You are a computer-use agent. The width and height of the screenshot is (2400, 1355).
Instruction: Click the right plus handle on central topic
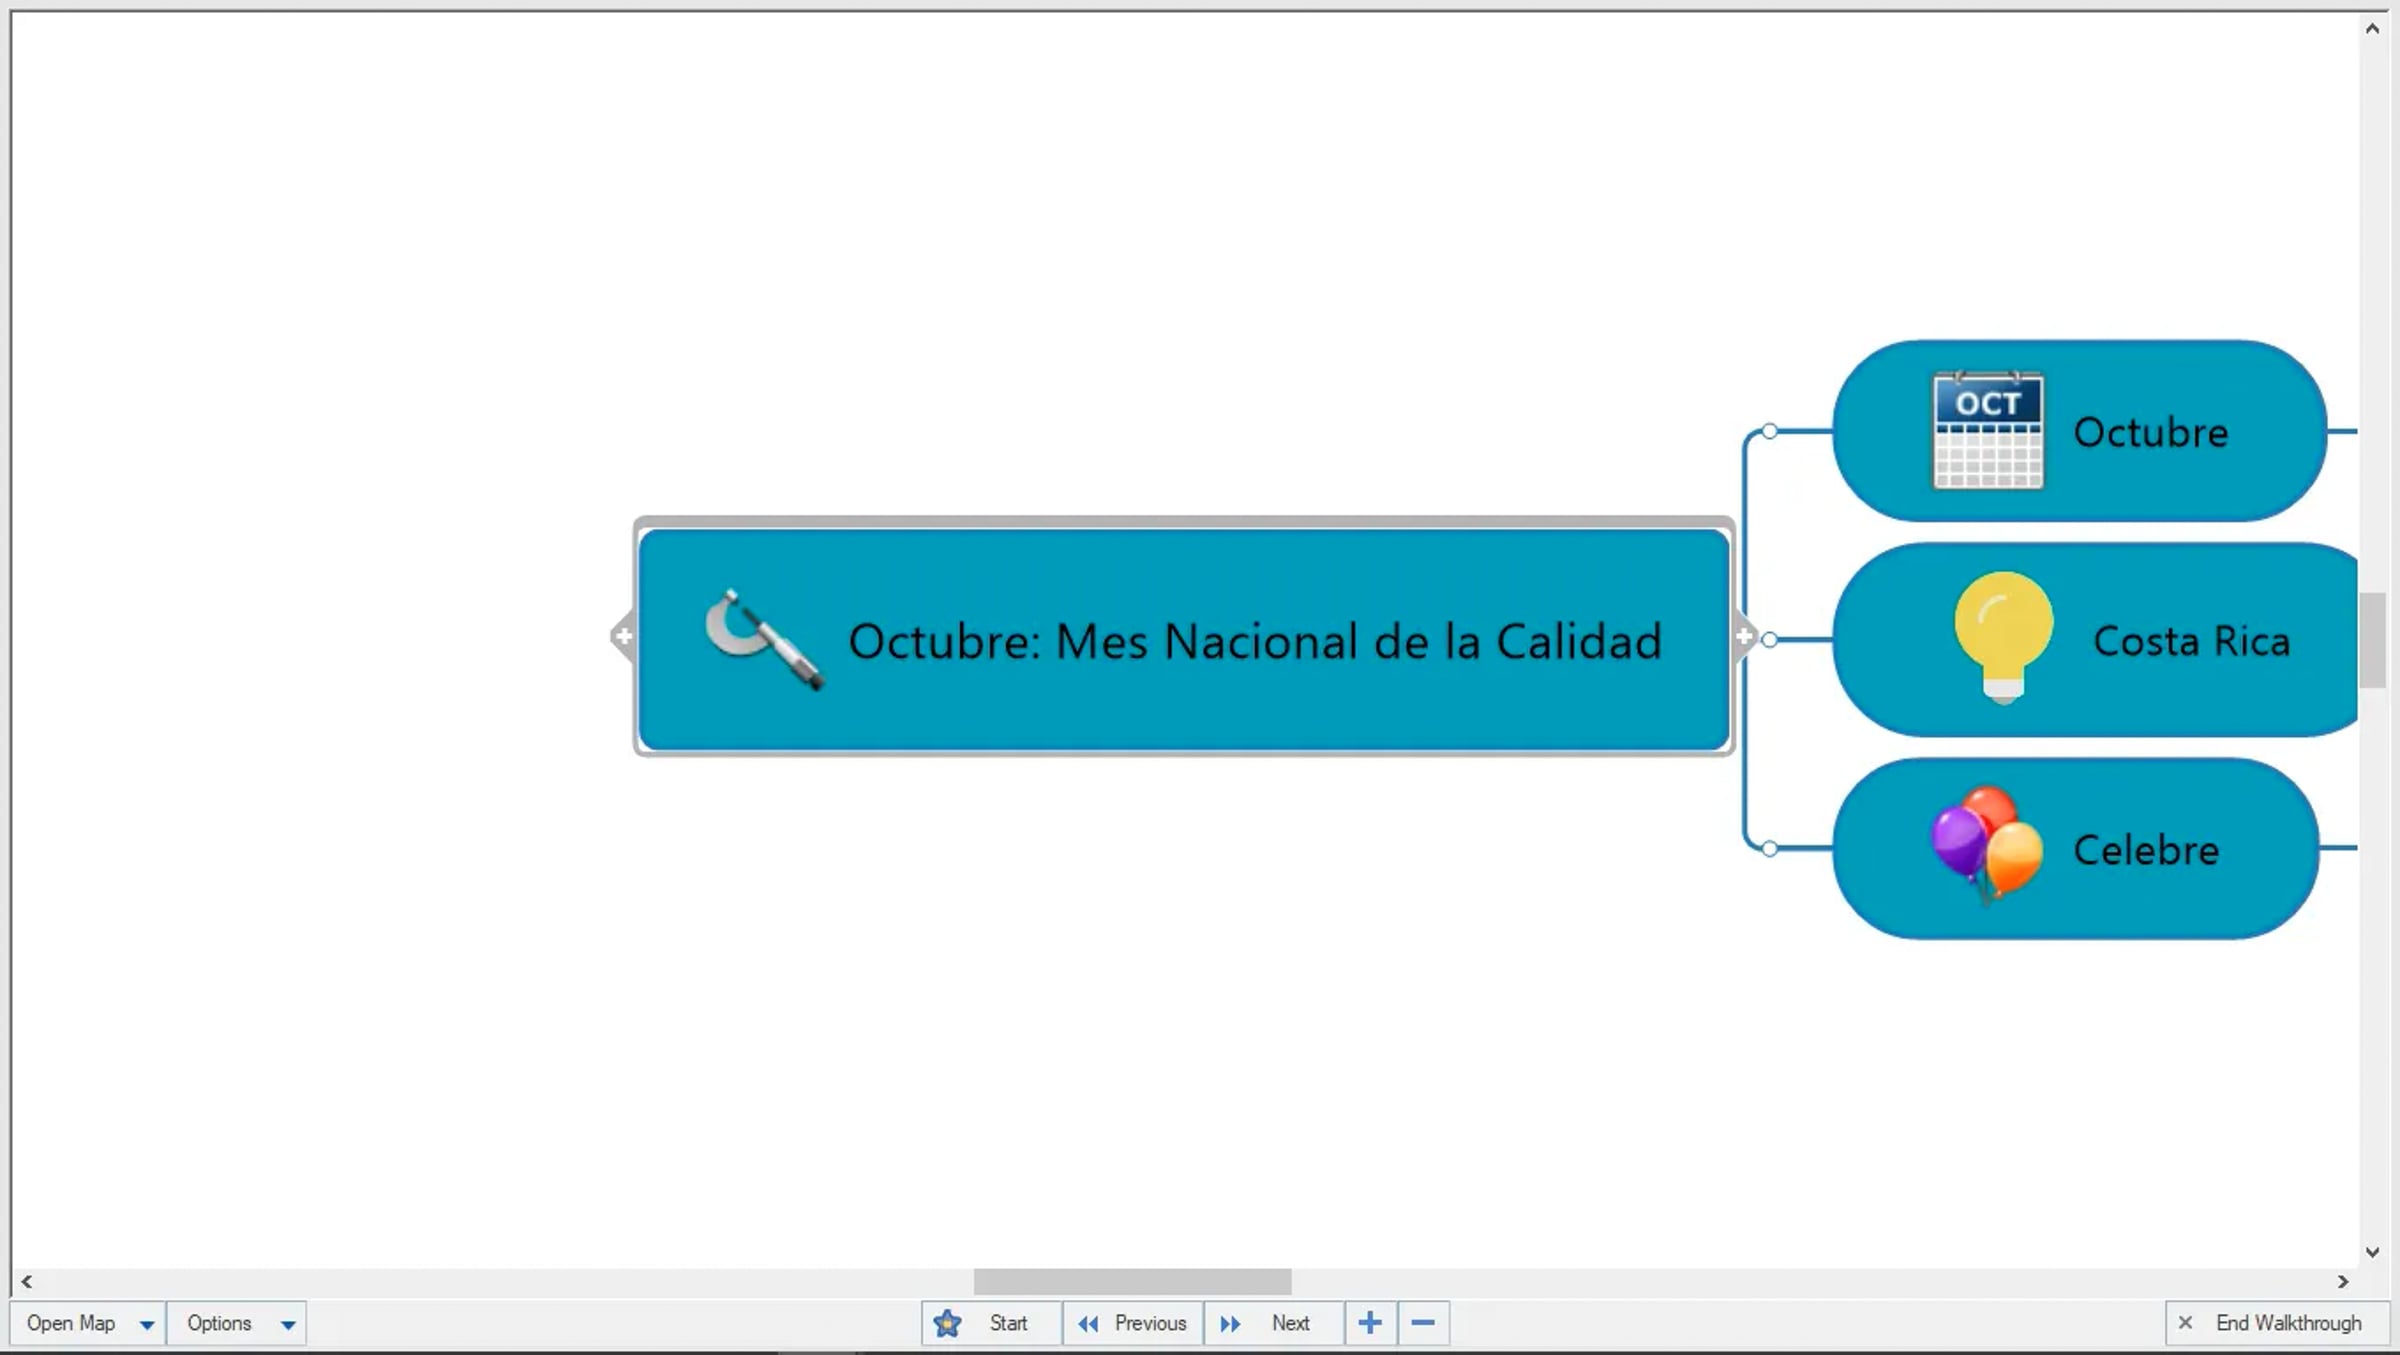click(1743, 636)
